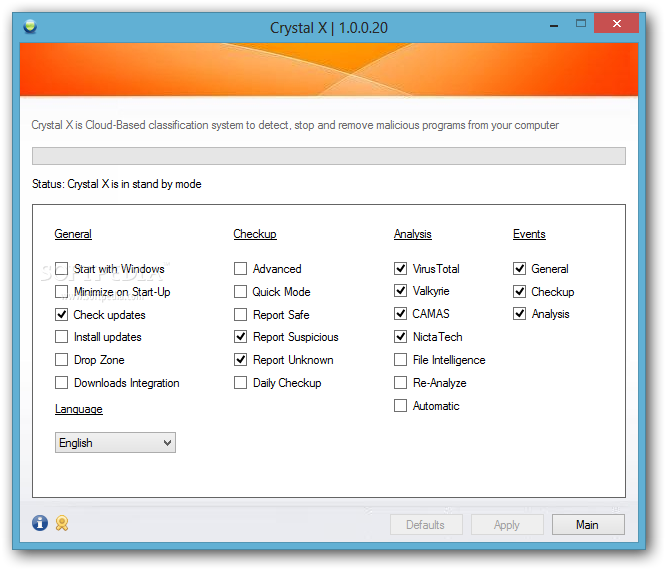Click the Crystal X title bar app icon

(x=30, y=26)
